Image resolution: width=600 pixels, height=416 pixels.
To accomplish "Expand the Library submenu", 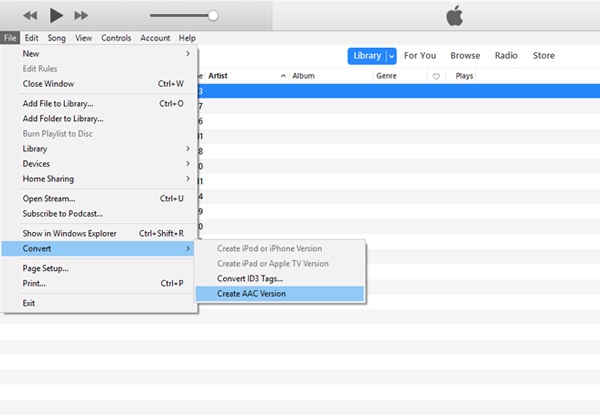I will point(99,148).
